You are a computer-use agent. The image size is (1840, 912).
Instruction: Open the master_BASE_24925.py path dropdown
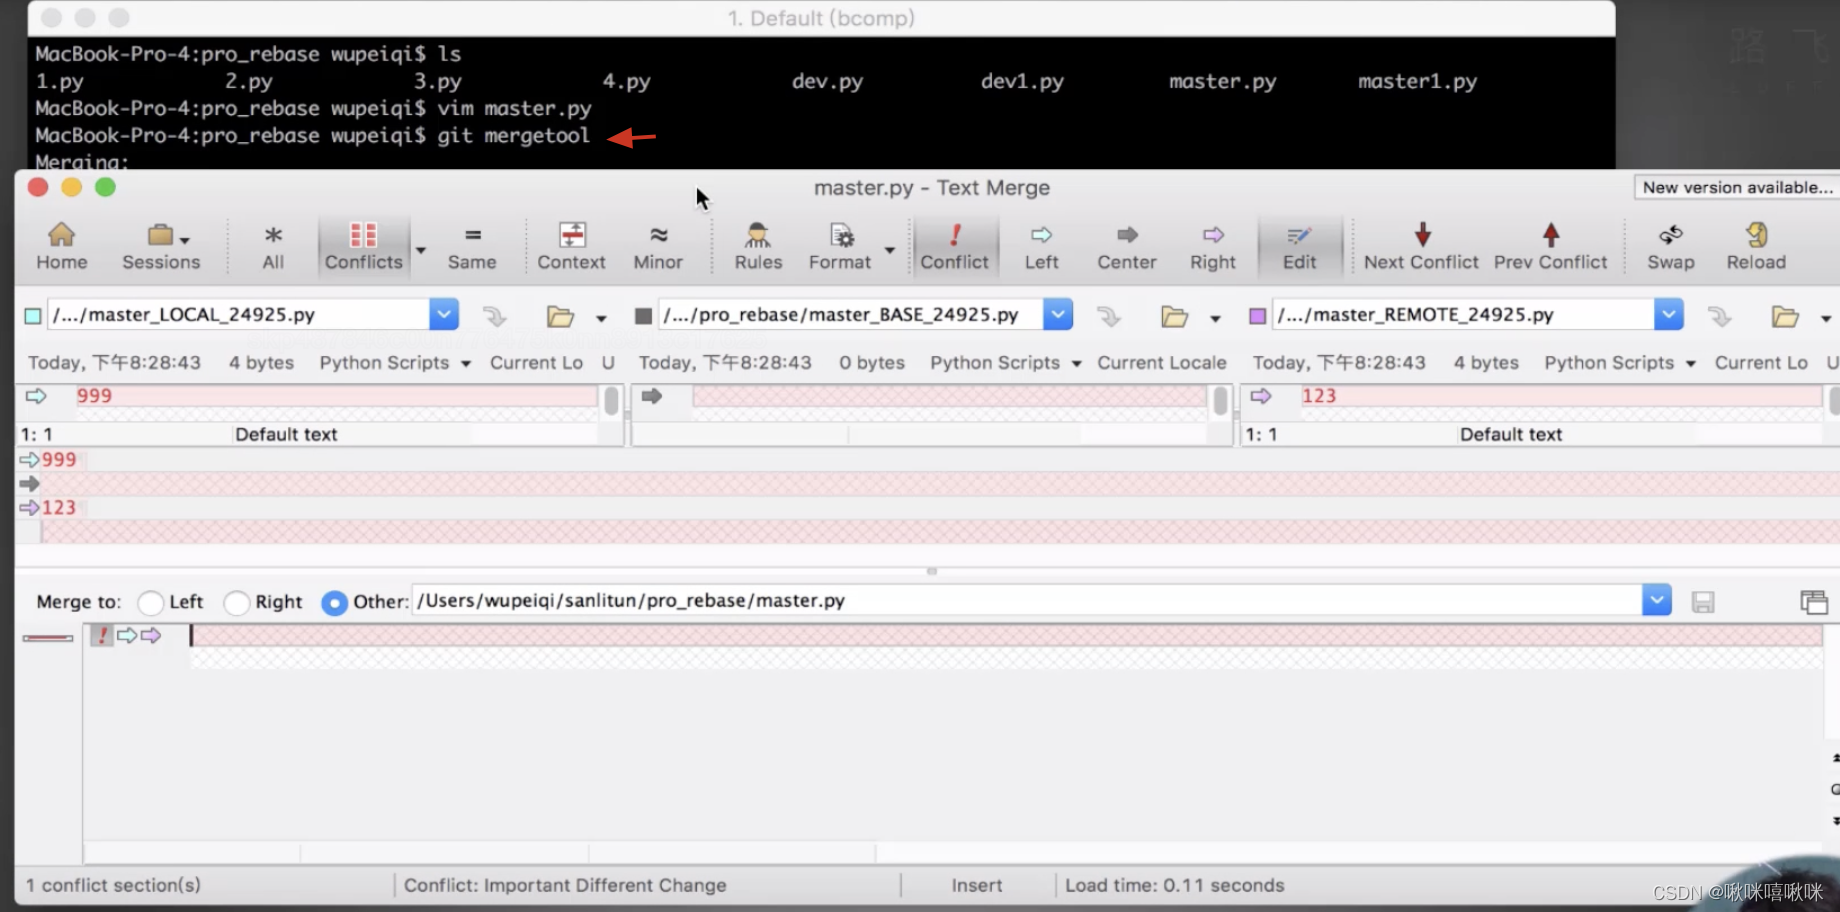1058,314
